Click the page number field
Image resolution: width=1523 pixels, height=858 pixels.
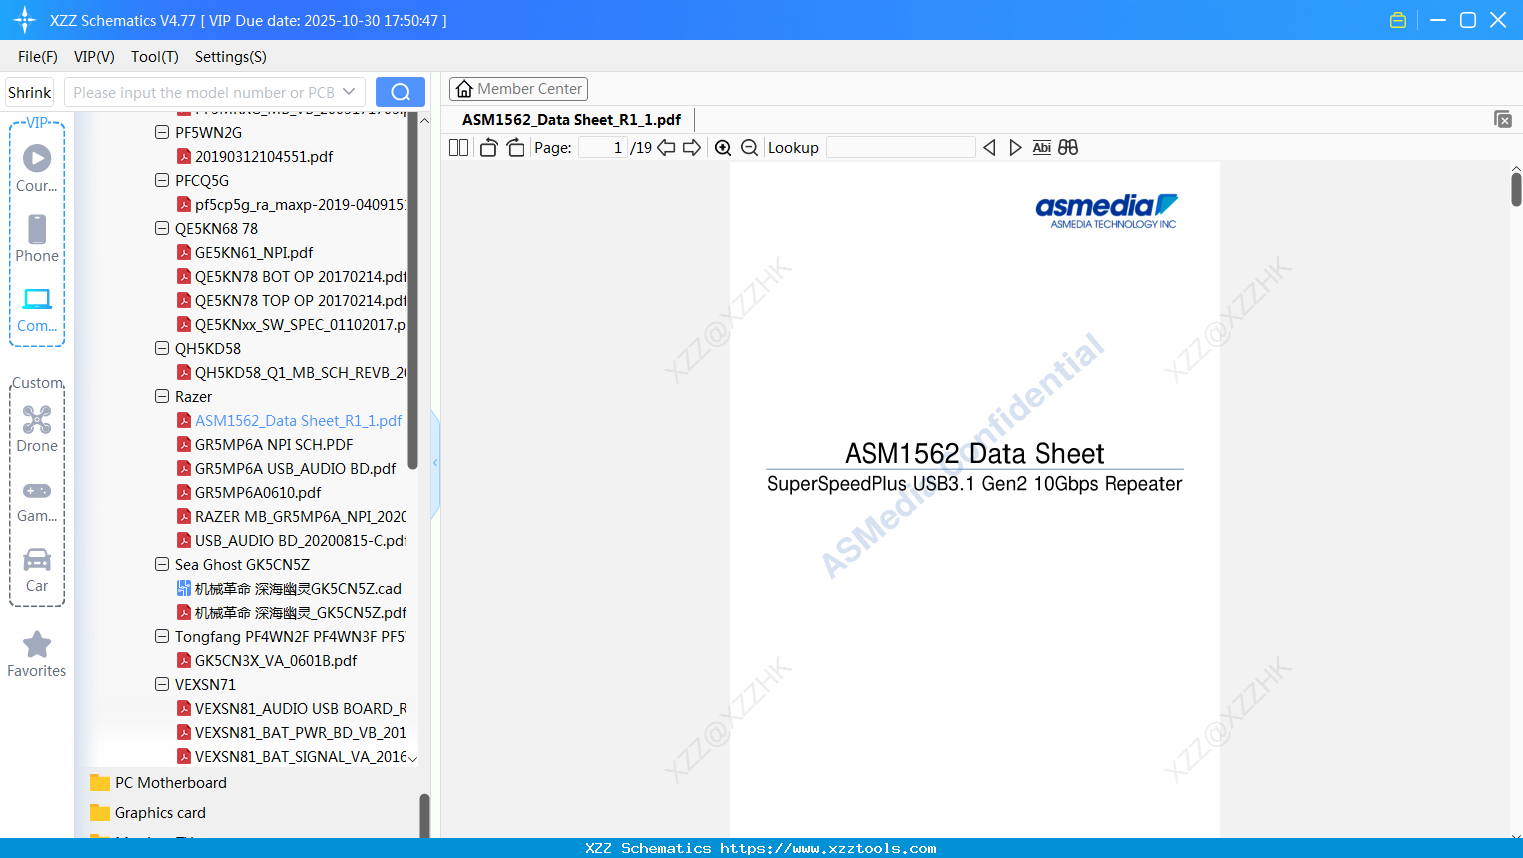point(603,148)
